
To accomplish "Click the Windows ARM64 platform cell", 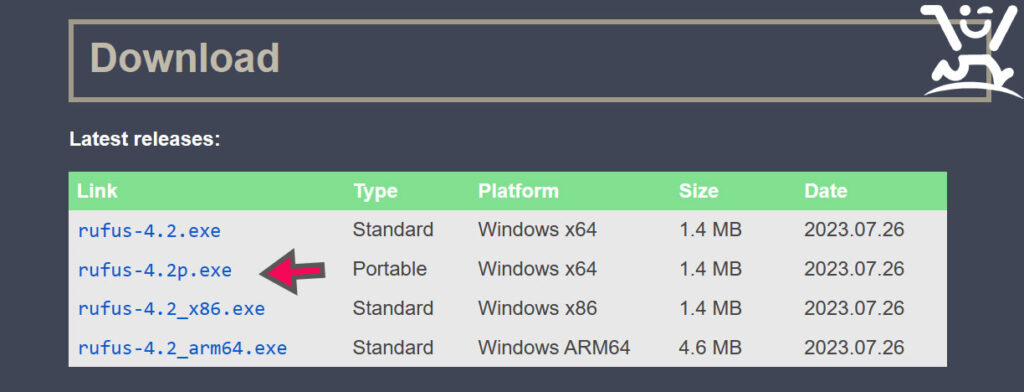I will tap(554, 348).
